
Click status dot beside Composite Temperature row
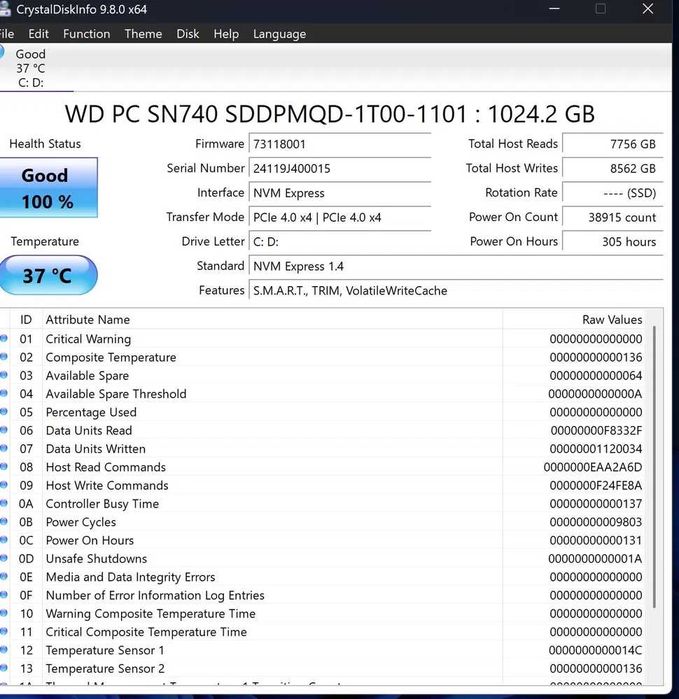[4, 357]
